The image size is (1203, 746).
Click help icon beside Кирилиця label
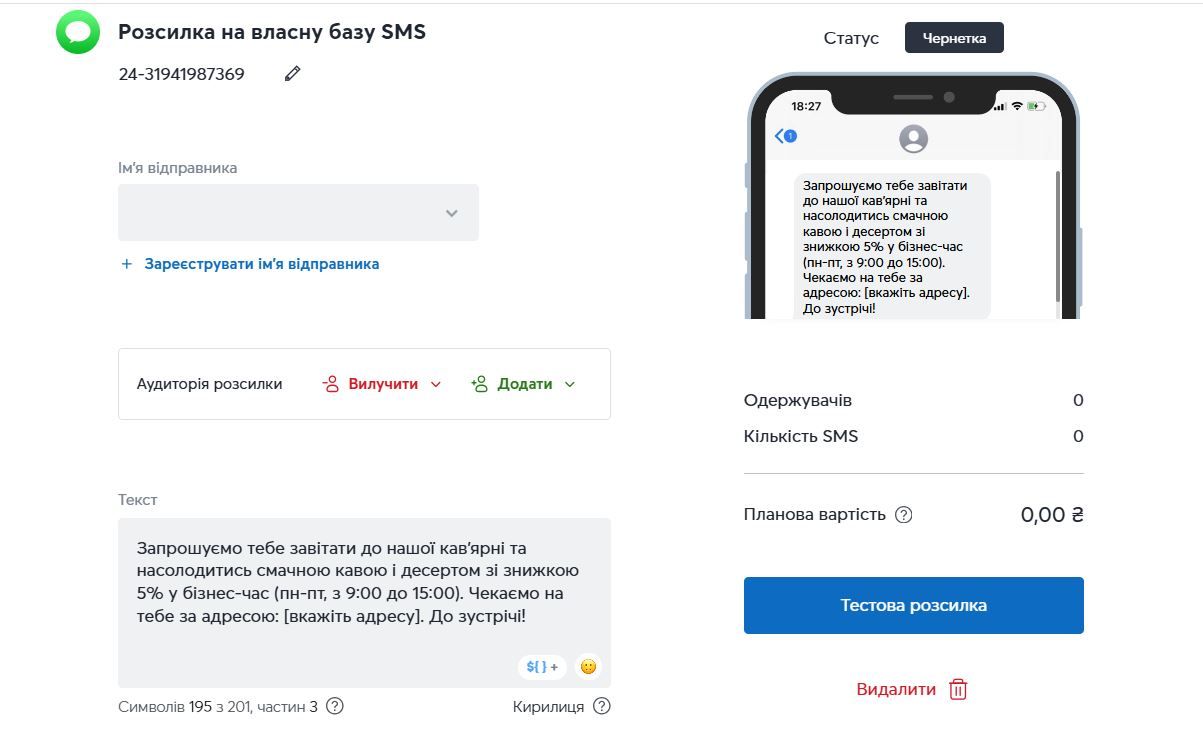(x=601, y=706)
